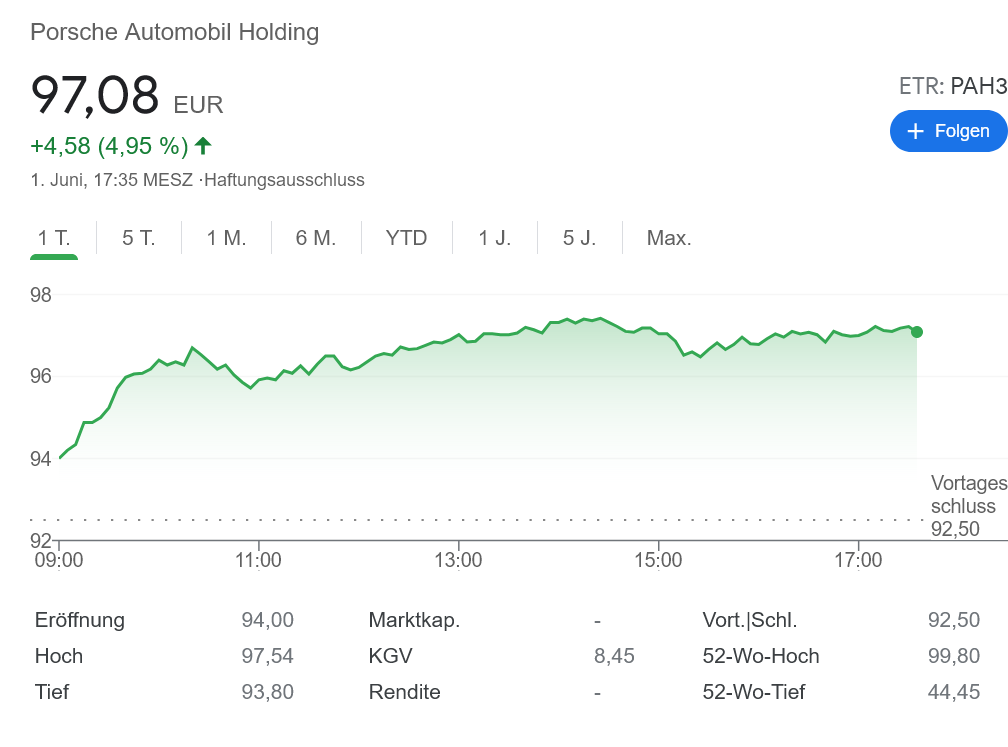The image size is (1008, 747).
Task: Click the green upward arrow icon
Action: (x=203, y=146)
